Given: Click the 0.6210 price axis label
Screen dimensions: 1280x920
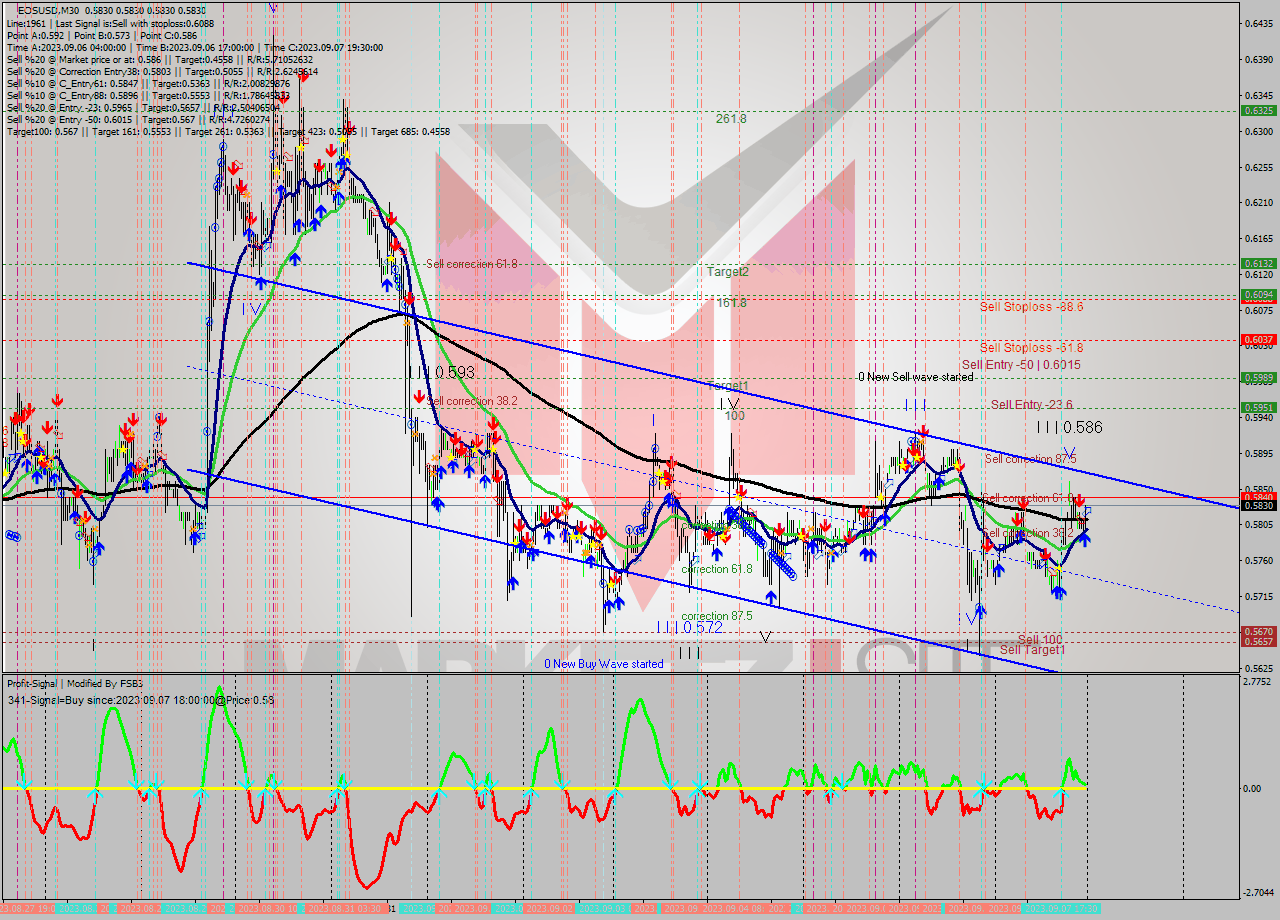Looking at the screenshot, I should (1259, 203).
